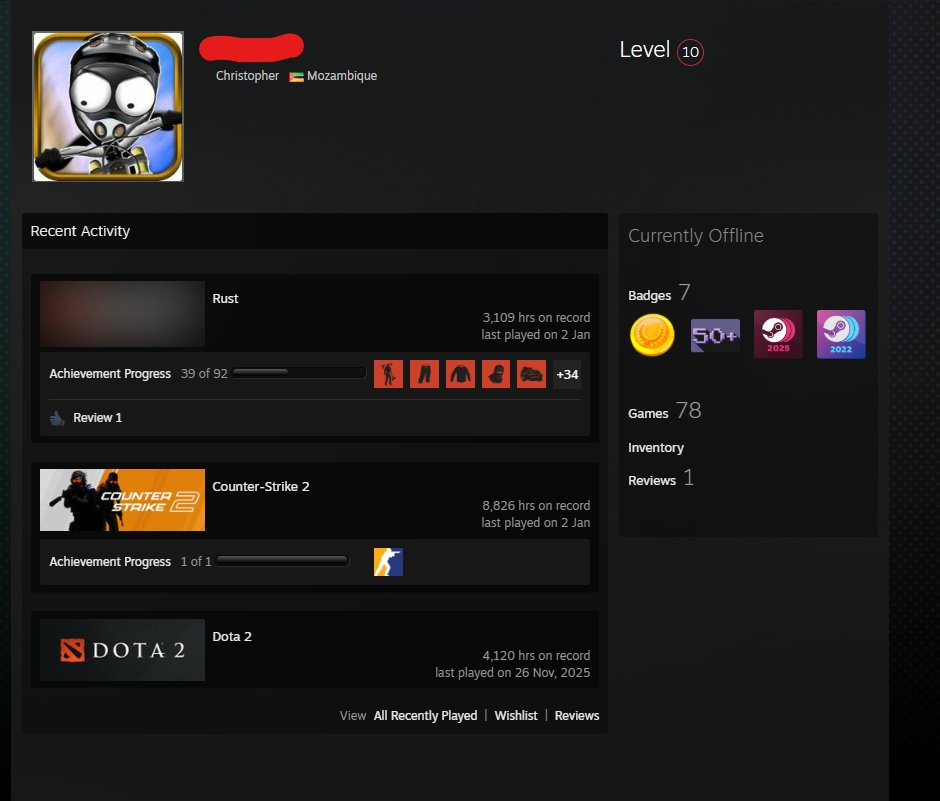Click the profile avatar image
This screenshot has width=940, height=801.
pyautogui.click(x=108, y=107)
